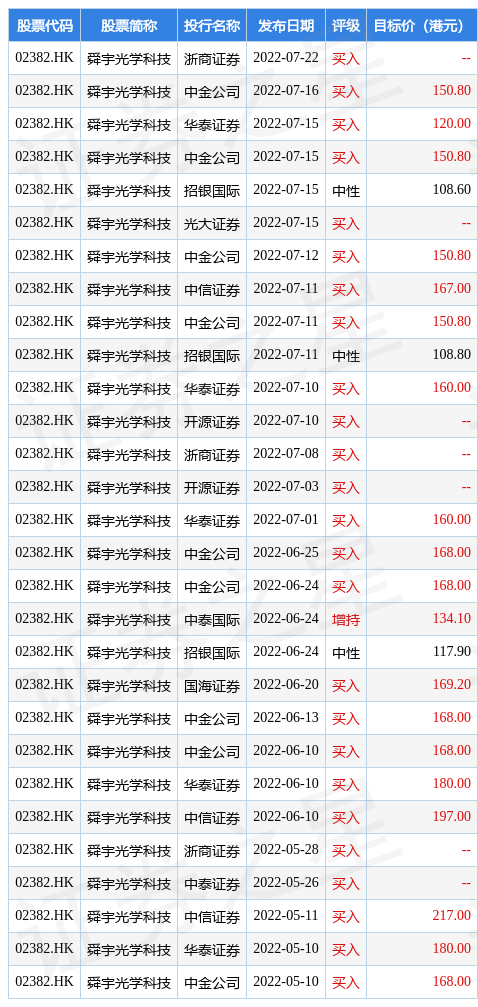Click 光大证券 in the 2022-07-15 row
This screenshot has width=478, height=1007.
coord(212,223)
